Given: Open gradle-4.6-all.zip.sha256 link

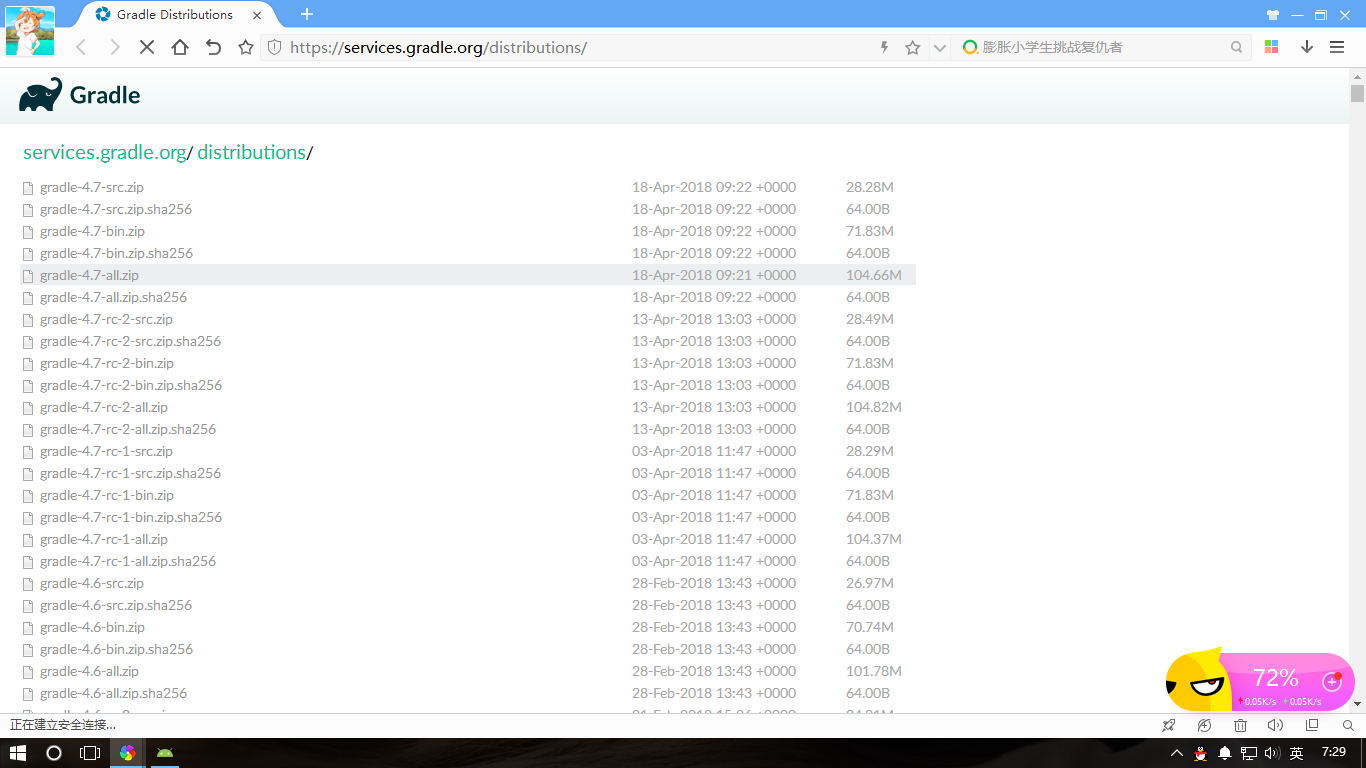Looking at the screenshot, I should tap(113, 693).
